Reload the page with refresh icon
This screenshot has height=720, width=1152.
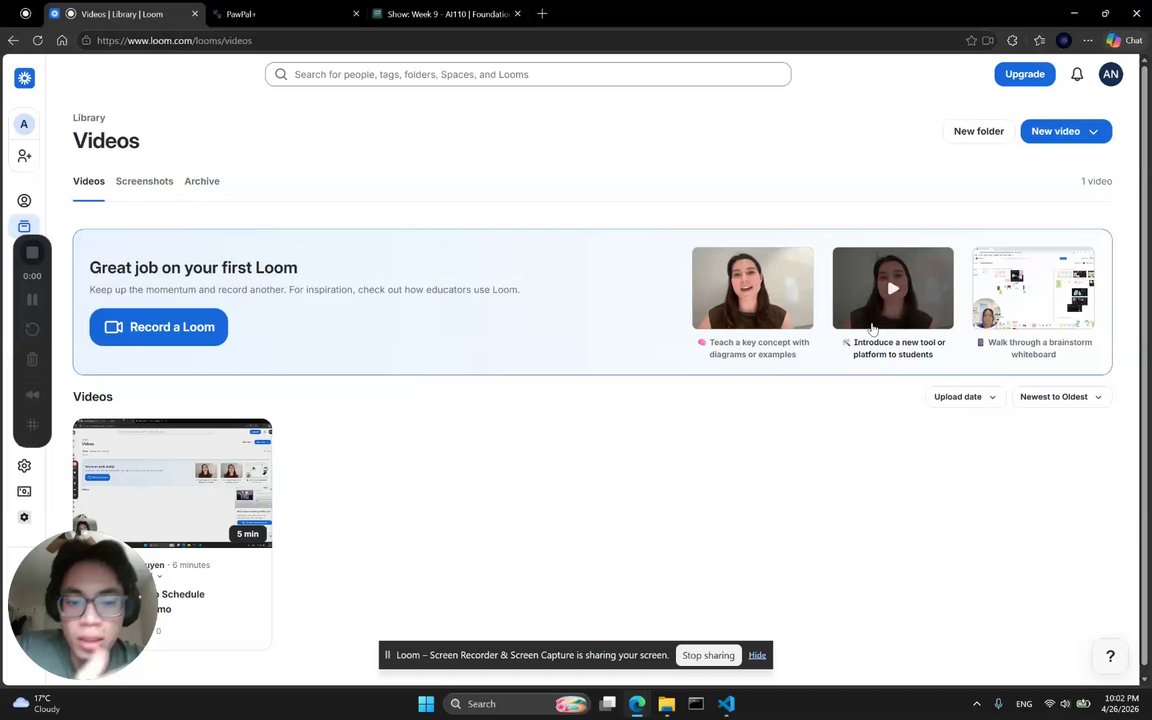pyautogui.click(x=37, y=40)
